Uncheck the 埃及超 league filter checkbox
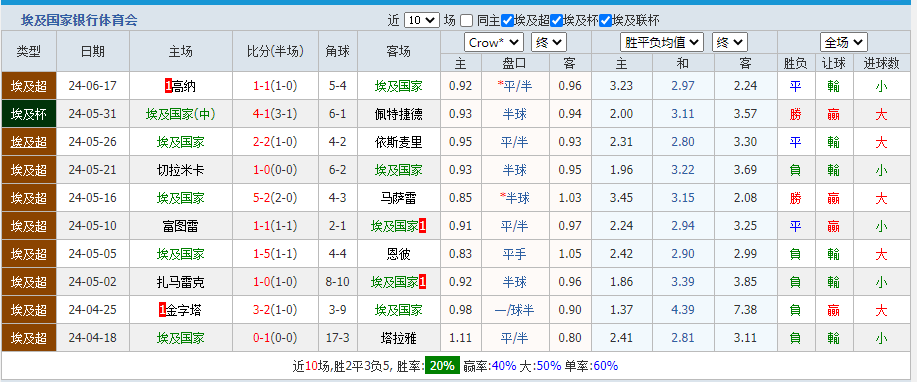The width and height of the screenshot is (917, 382). coord(508,21)
